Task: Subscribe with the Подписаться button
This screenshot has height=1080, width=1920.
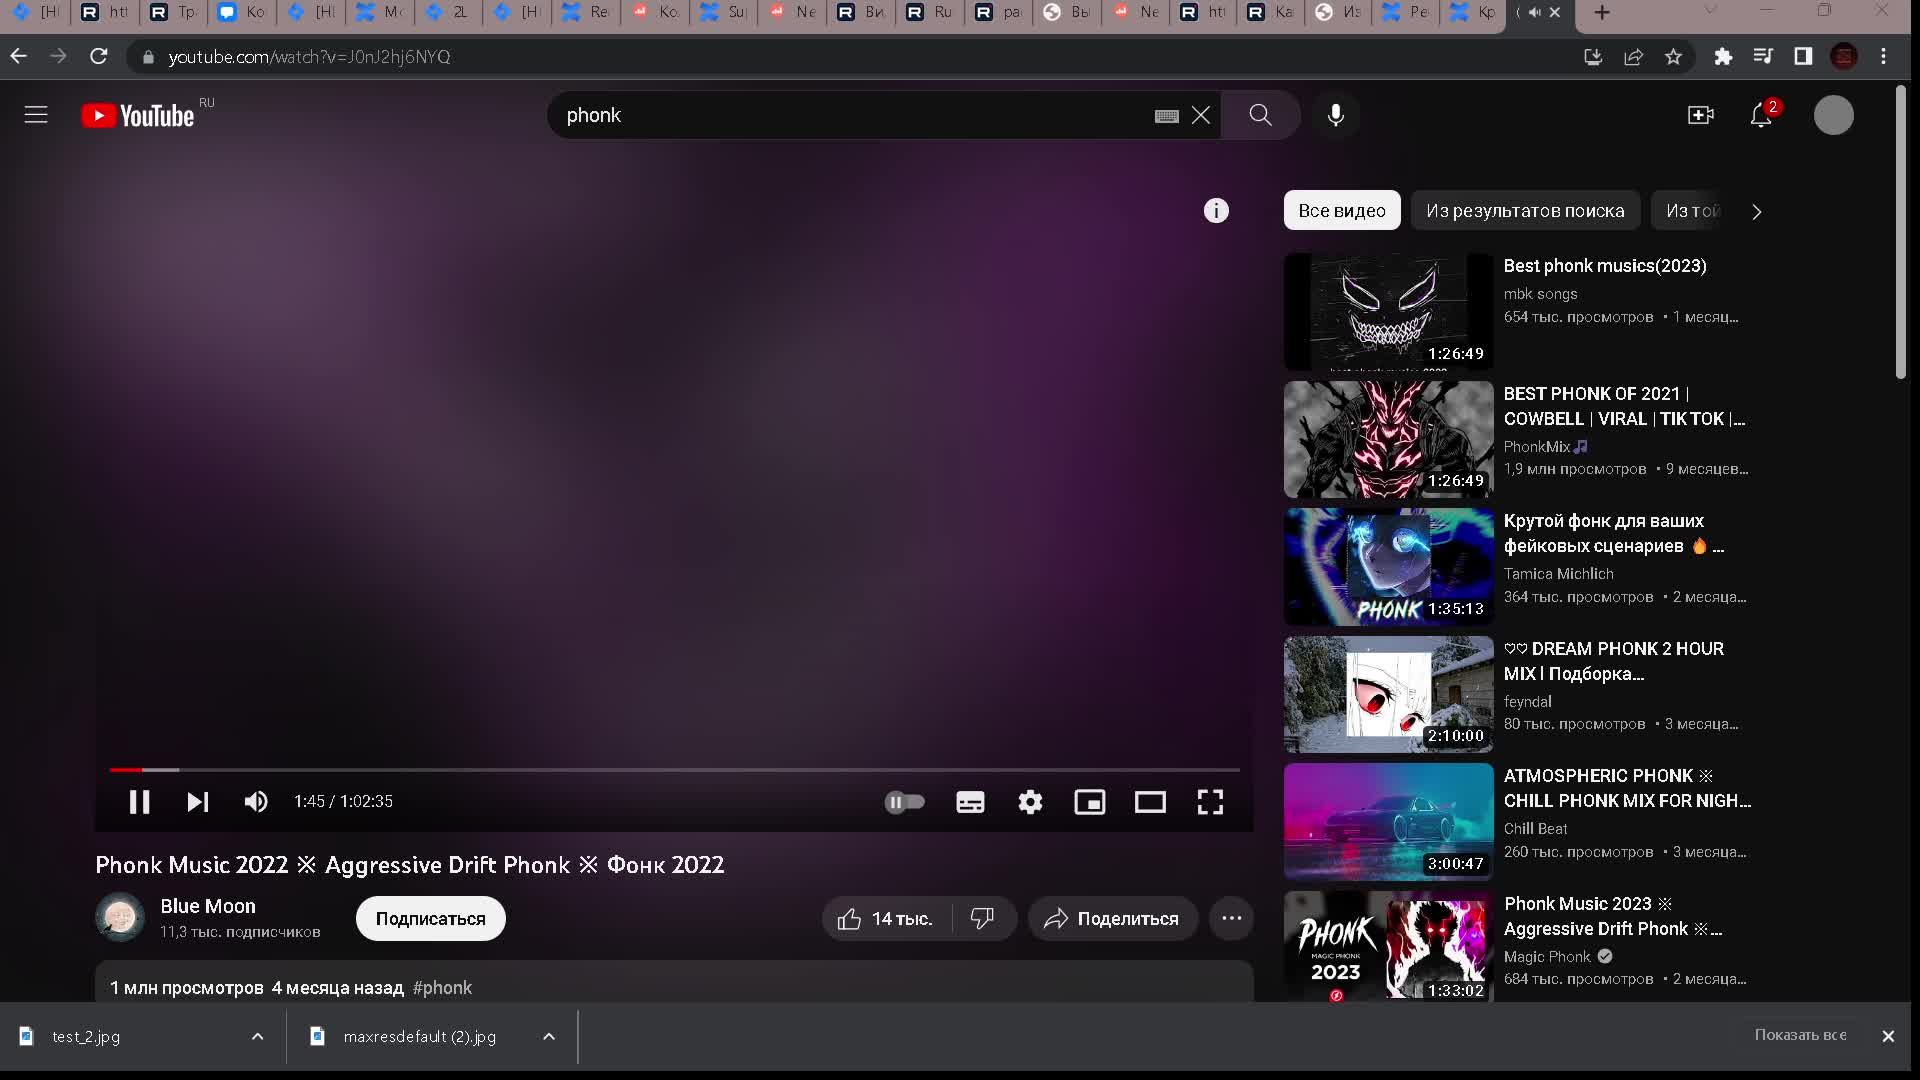Action: (430, 918)
